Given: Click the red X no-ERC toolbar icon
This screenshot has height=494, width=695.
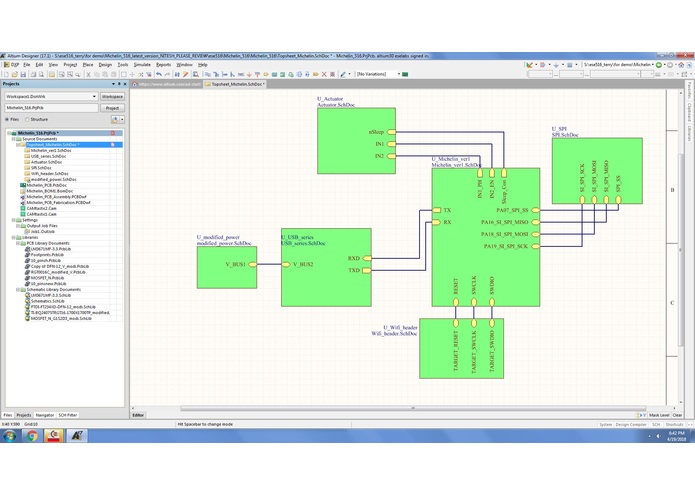Looking at the screenshot, I should click(324, 74).
